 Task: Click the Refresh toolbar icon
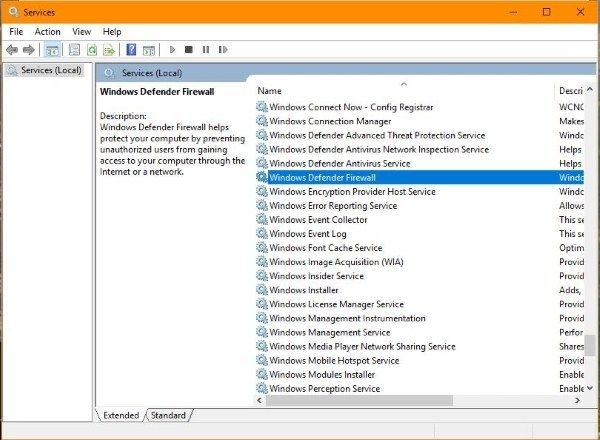click(92, 49)
